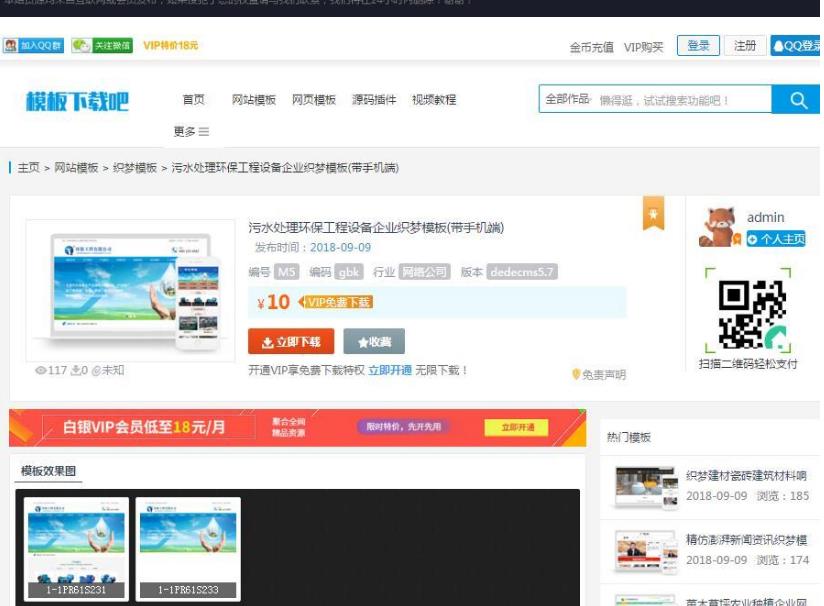Go to the 首页 menu item
Viewport: 824px width, 606px height.
pos(193,99)
